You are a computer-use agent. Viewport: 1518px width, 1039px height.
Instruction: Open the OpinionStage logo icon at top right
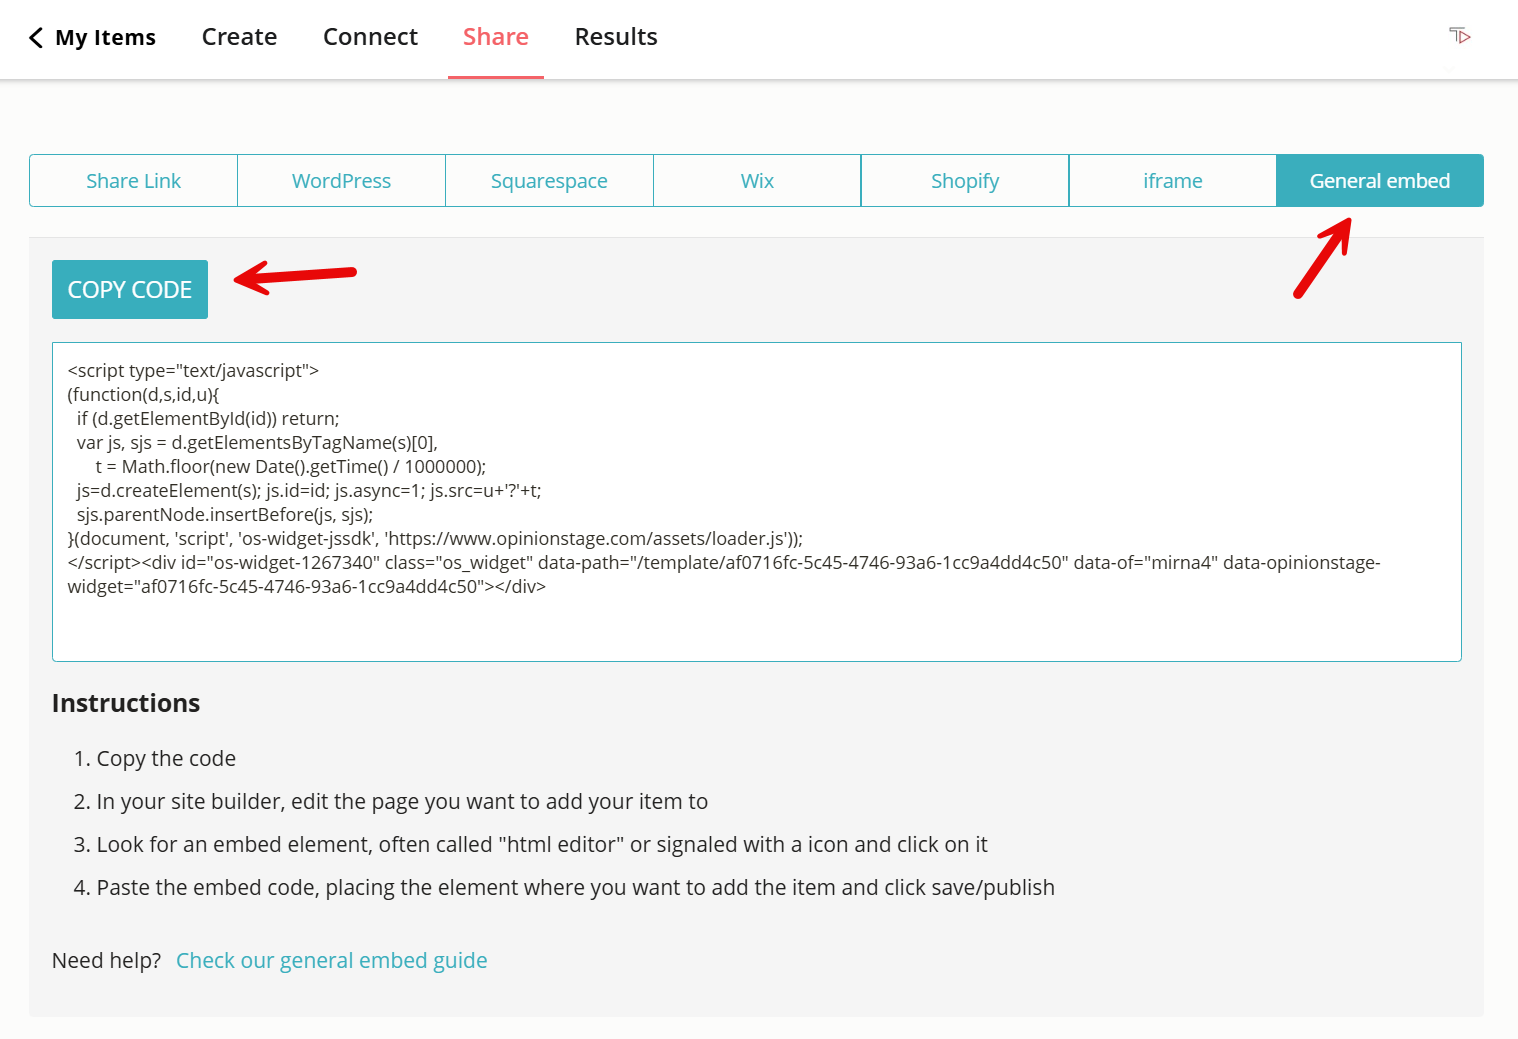pos(1460,35)
